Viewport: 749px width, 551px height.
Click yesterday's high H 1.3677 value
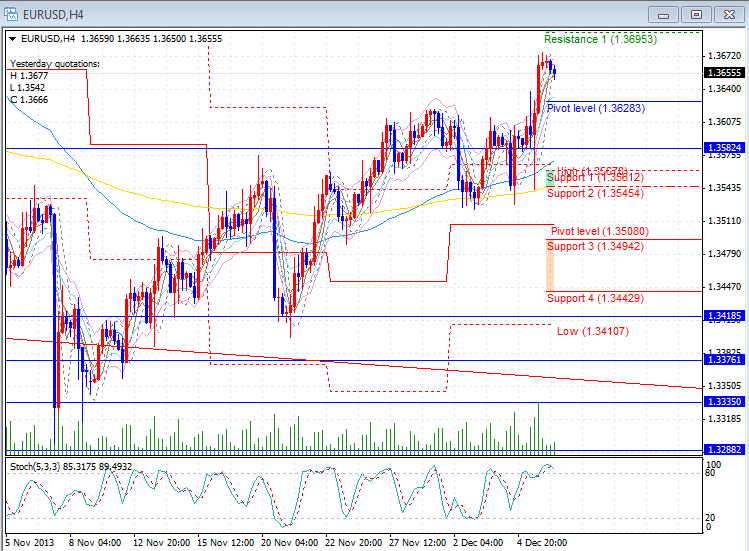click(29, 76)
